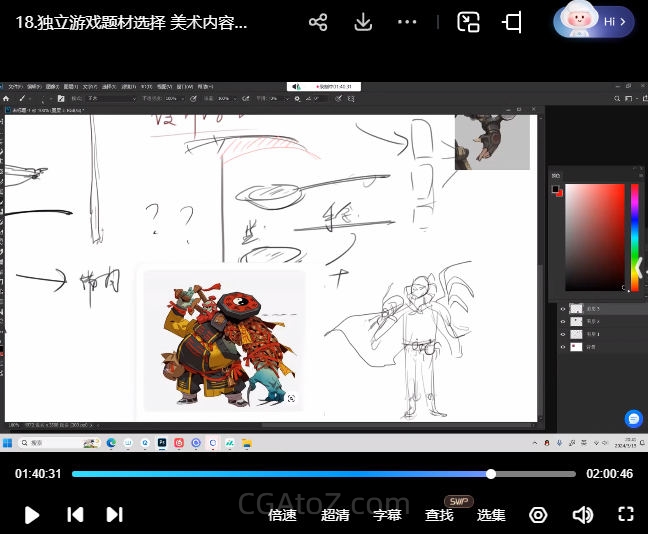The image size is (648, 534).
Task: Toggle subtitles with the 字幕 button
Action: [387, 515]
